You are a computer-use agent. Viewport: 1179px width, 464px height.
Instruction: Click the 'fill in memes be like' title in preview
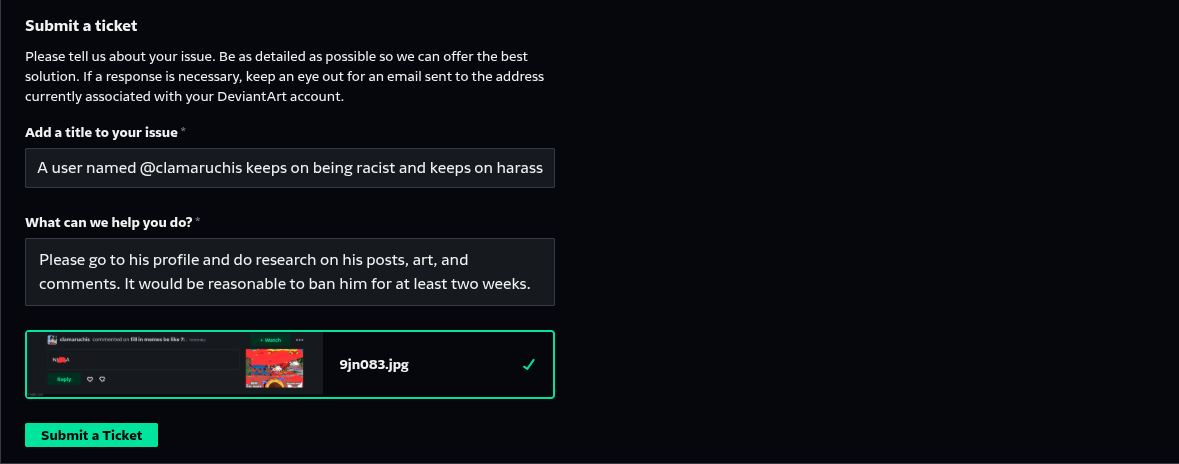[156, 340]
